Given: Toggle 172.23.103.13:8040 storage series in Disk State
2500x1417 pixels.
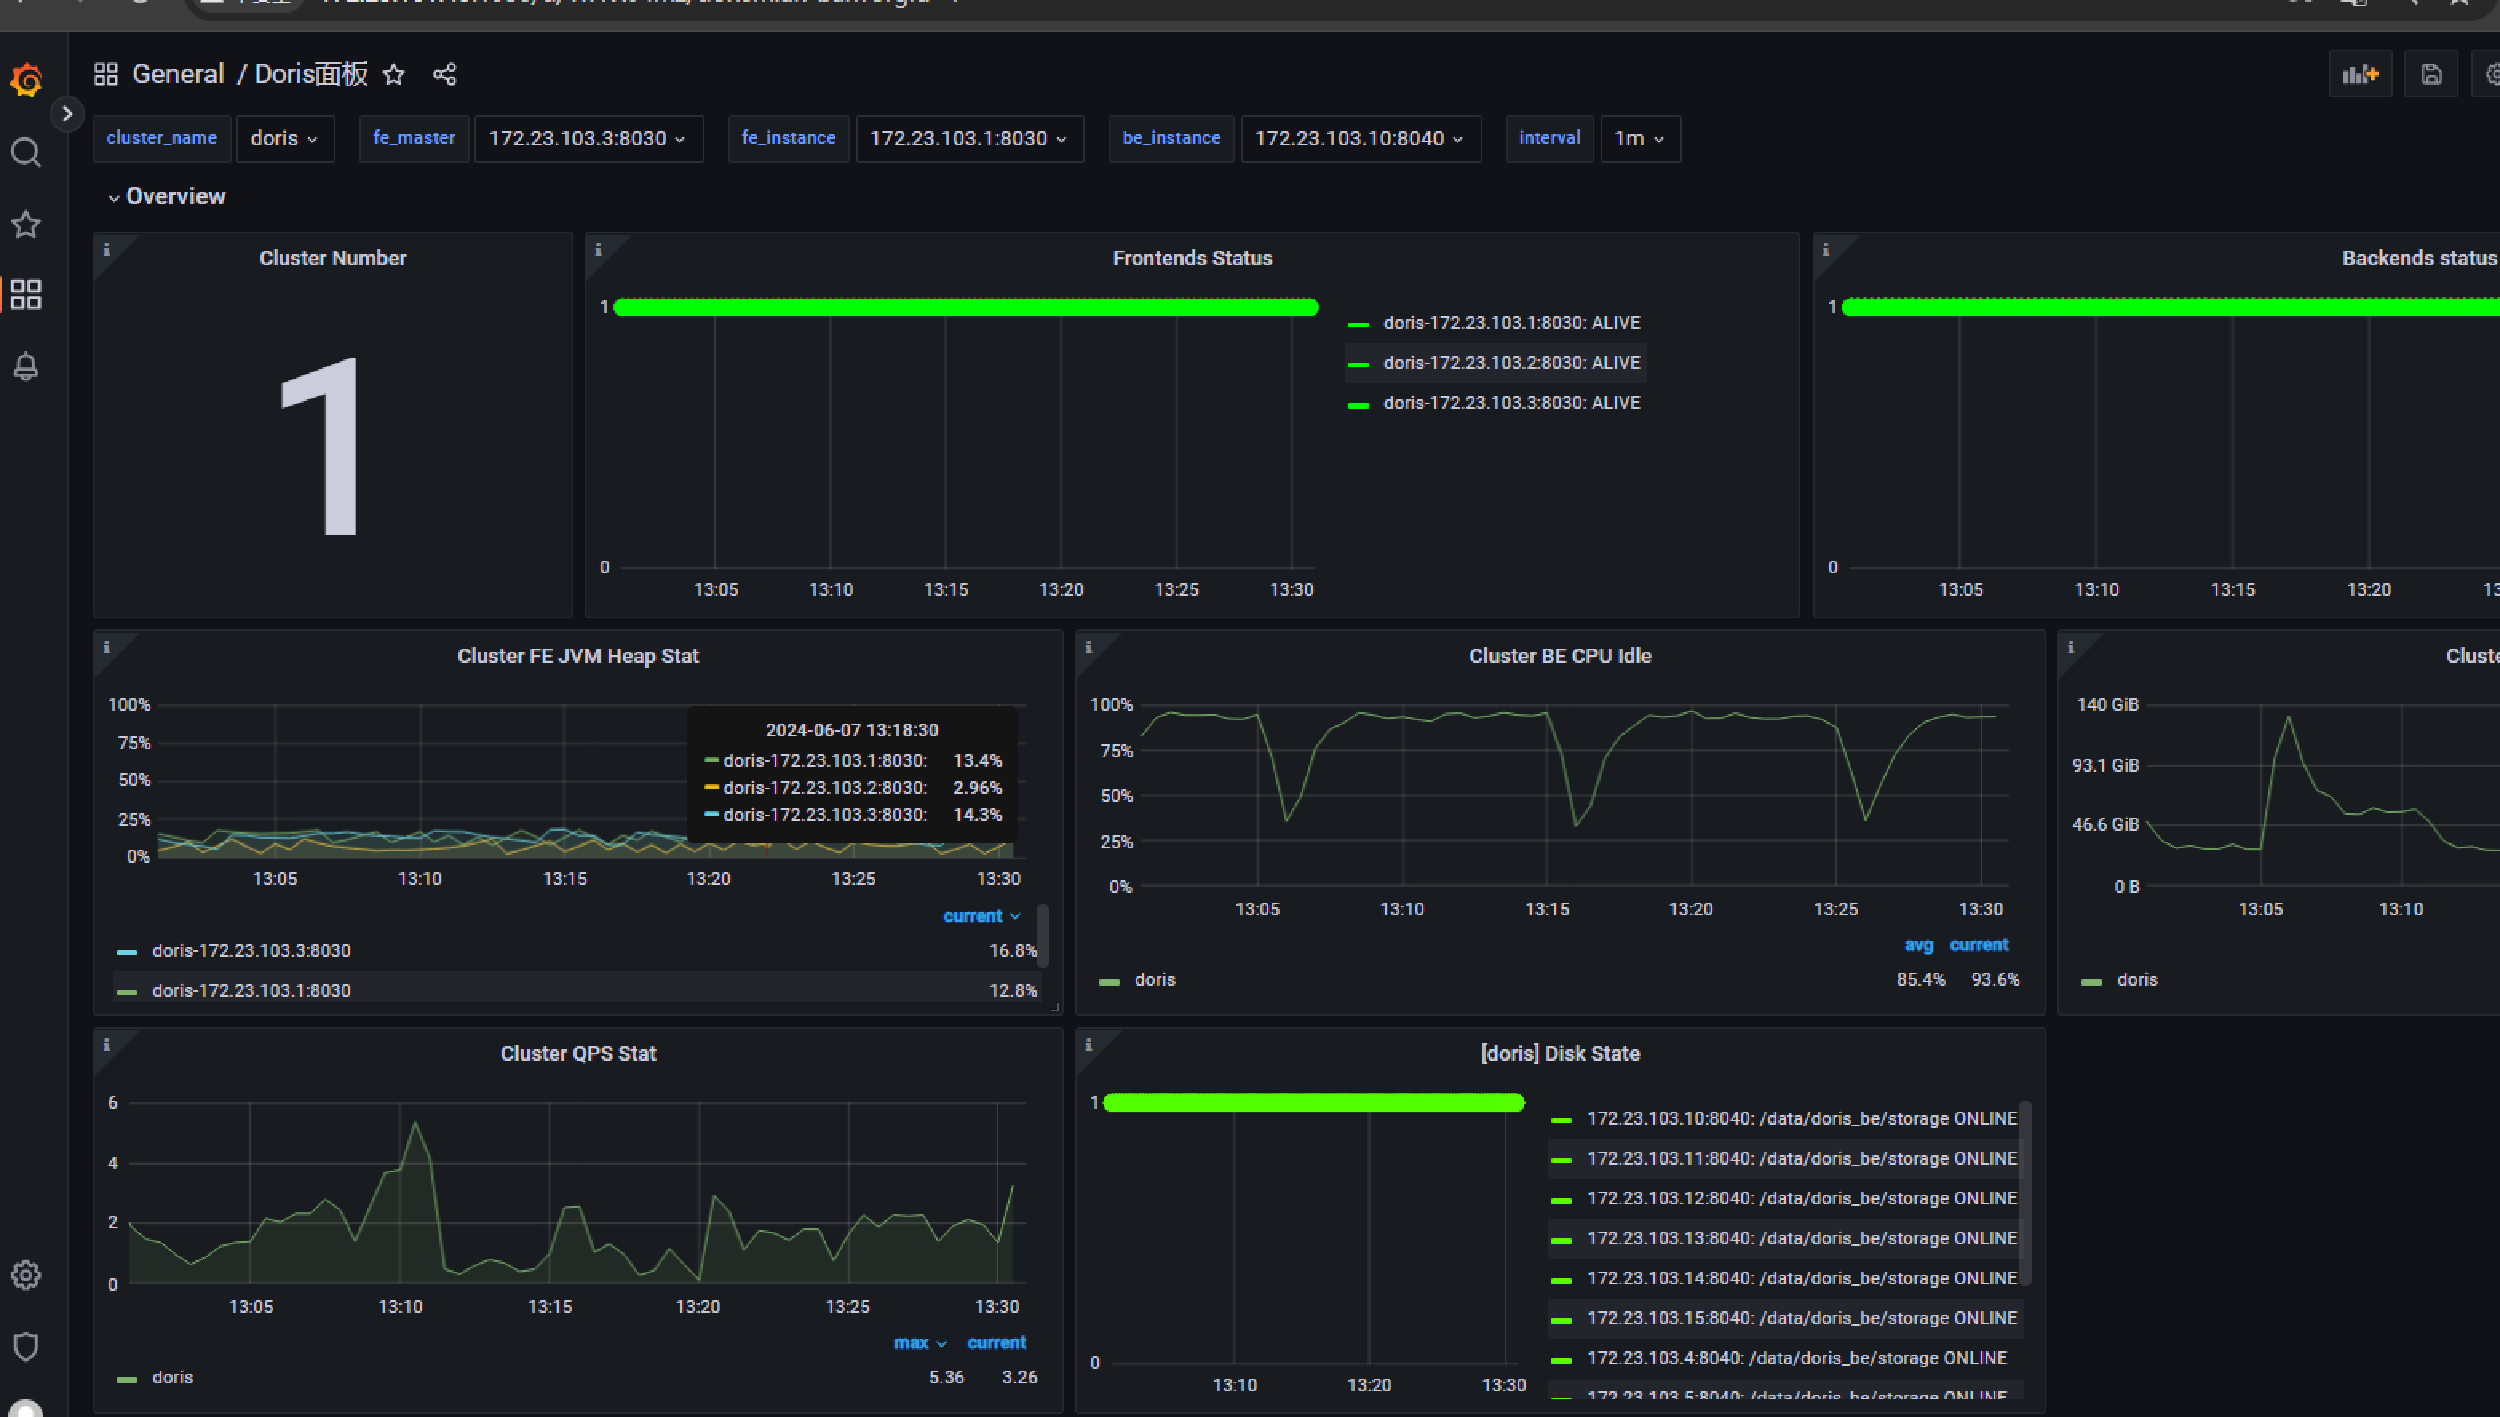Looking at the screenshot, I should click(1802, 1238).
